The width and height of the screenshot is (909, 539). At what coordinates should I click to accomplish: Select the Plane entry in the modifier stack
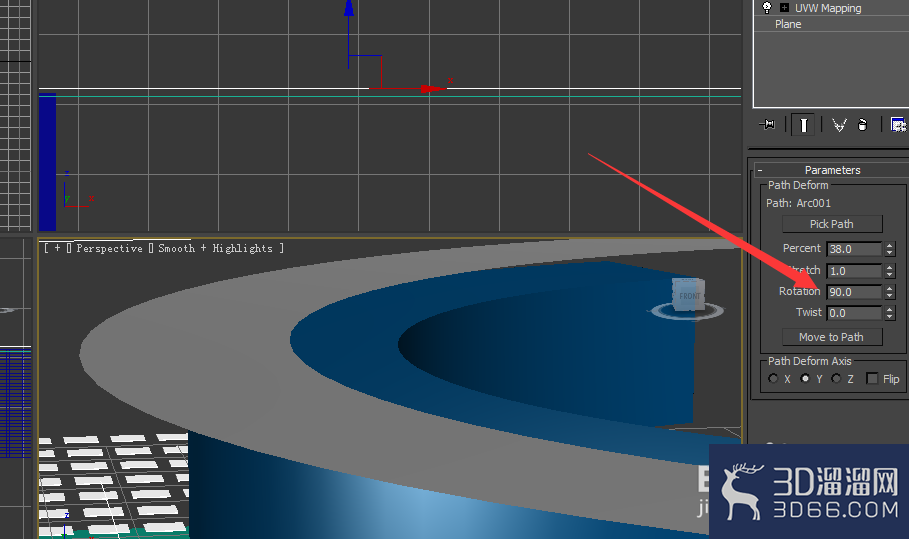pos(788,24)
